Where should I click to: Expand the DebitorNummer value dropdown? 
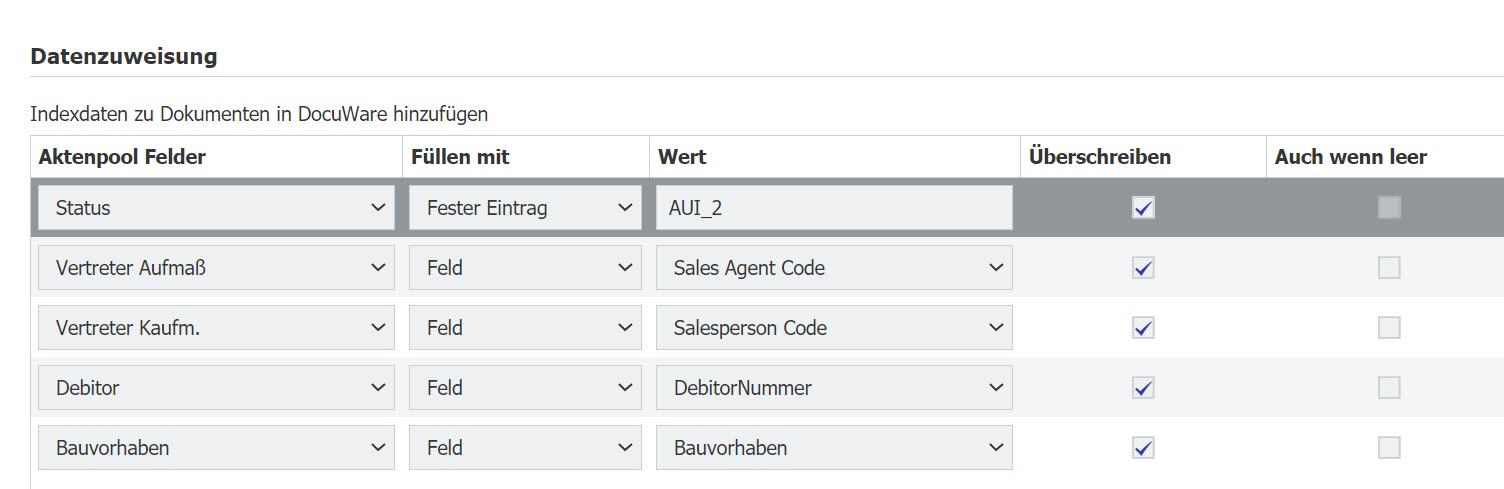coord(834,388)
